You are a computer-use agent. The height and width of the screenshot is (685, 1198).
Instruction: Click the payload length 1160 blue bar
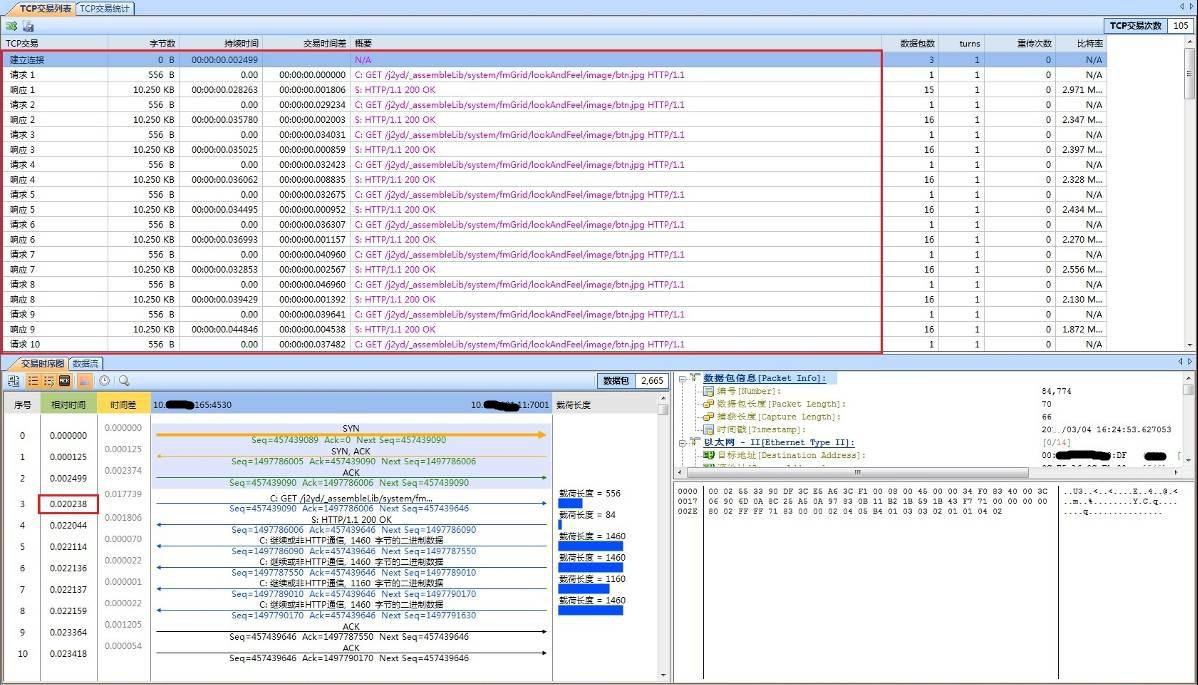point(584,589)
